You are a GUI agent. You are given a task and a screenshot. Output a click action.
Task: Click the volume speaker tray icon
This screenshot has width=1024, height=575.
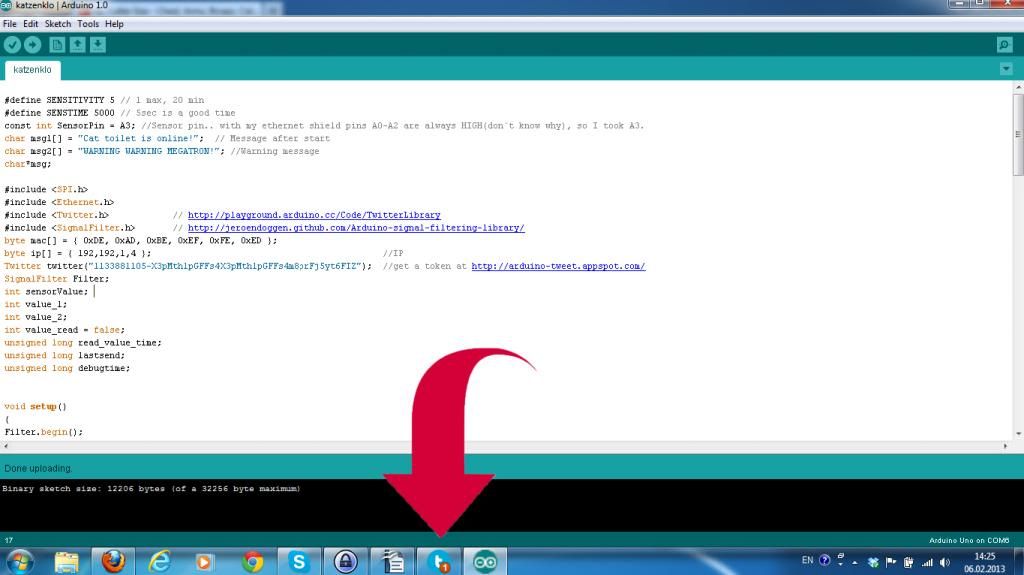(945, 562)
